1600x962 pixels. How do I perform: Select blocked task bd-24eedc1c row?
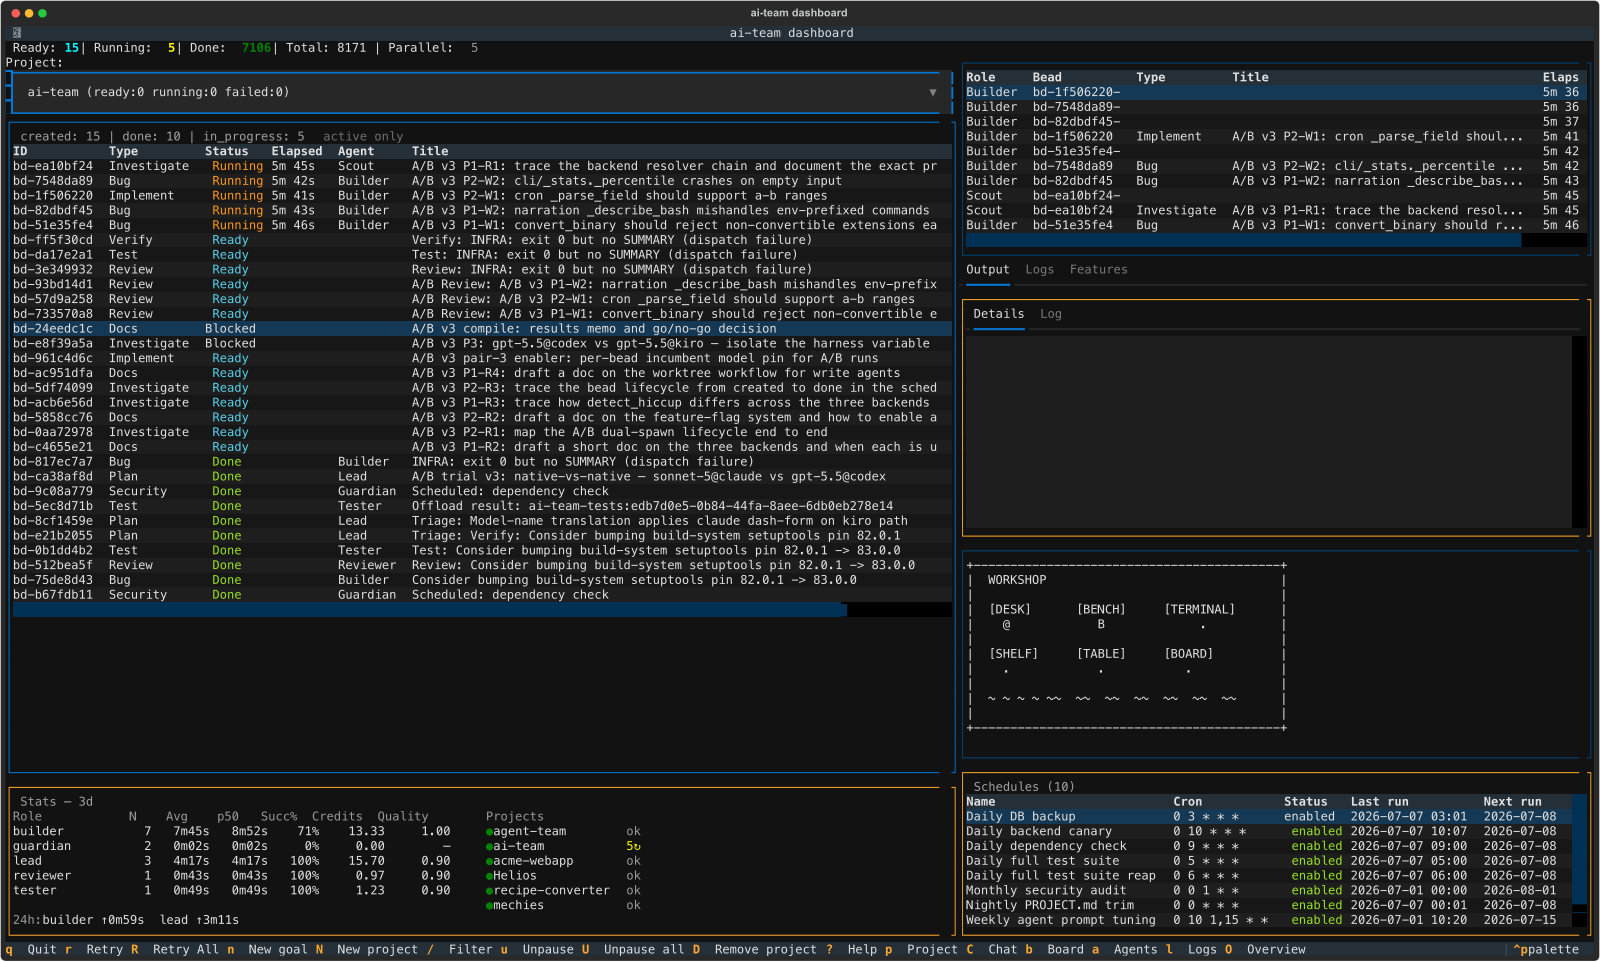[480, 329]
